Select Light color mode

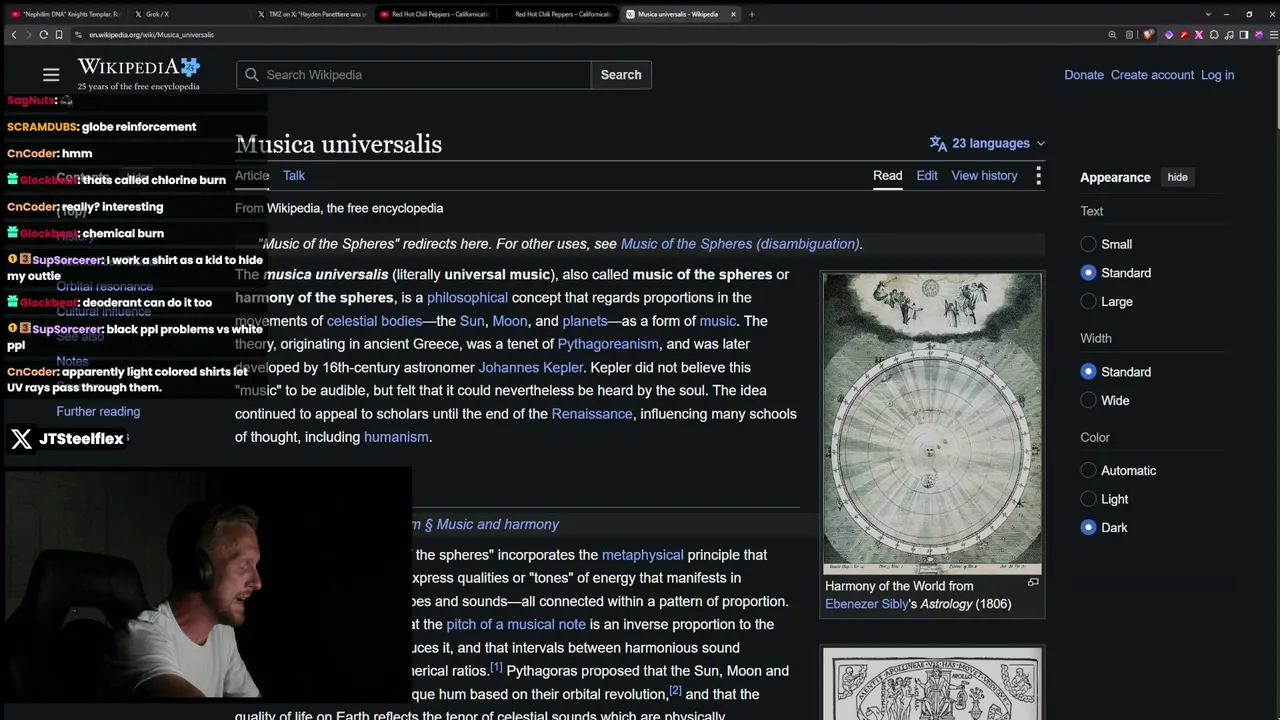[1088, 499]
